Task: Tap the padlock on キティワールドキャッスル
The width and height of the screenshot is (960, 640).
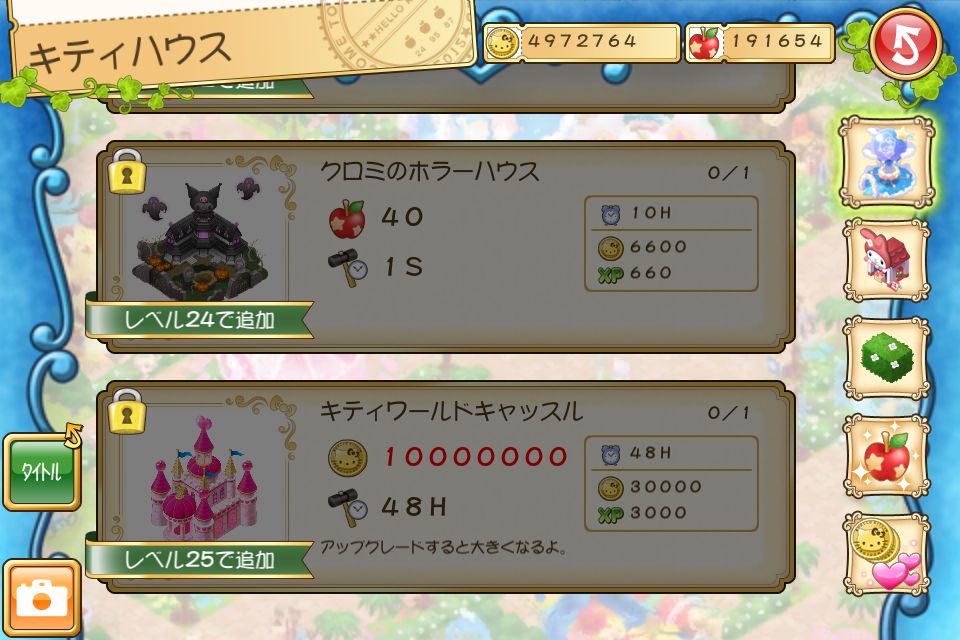Action: click(127, 412)
